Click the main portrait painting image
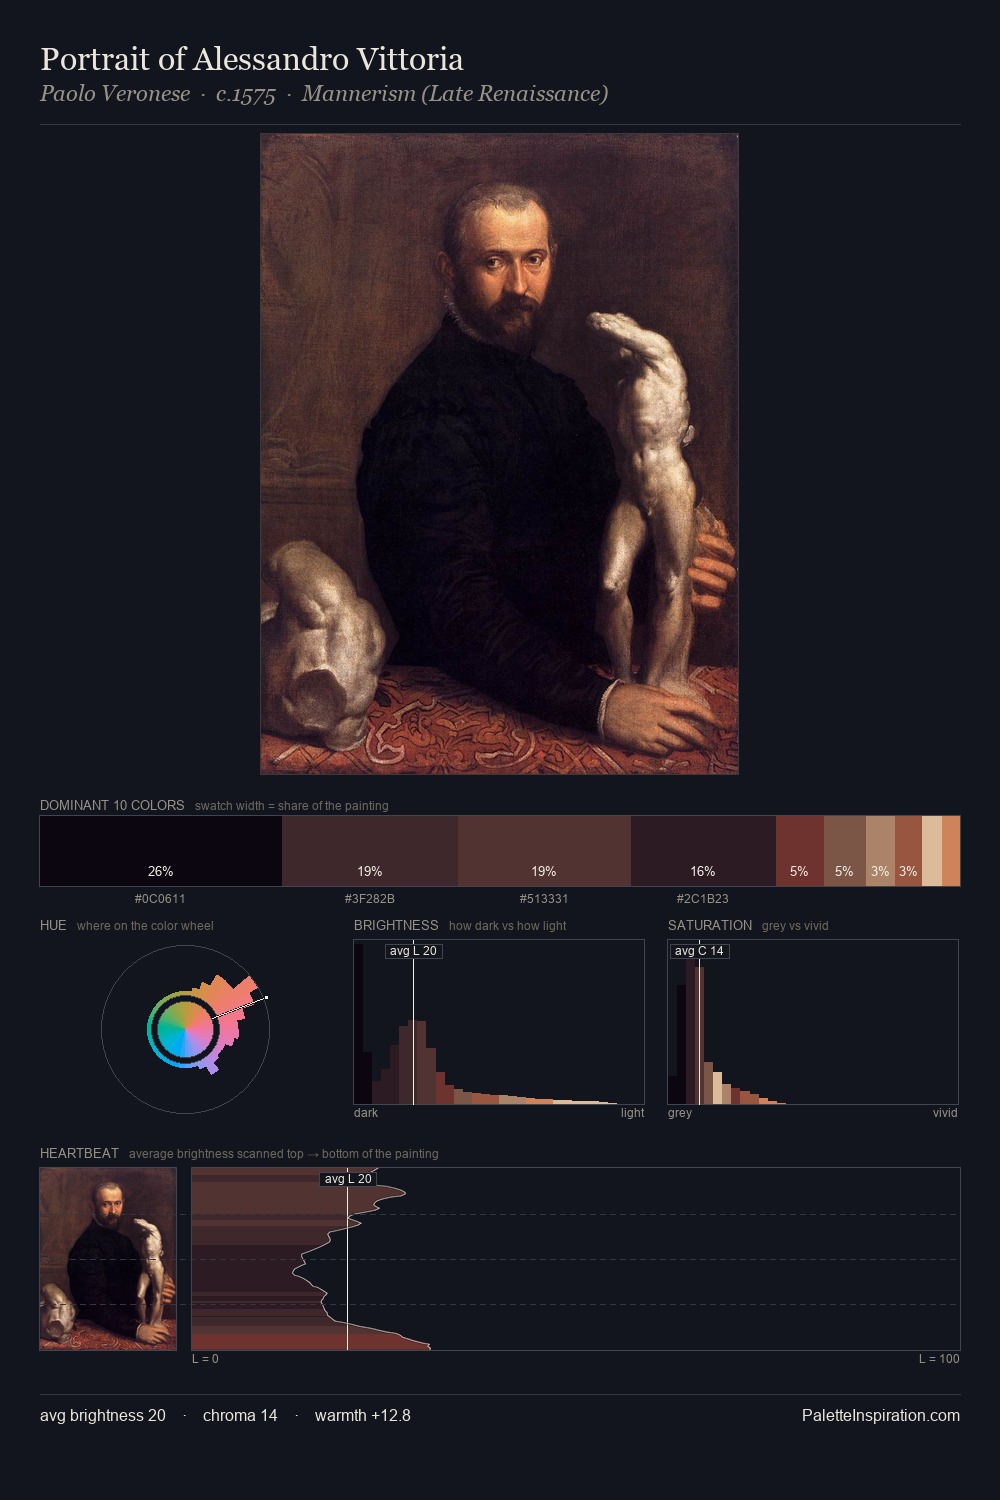The width and height of the screenshot is (1000, 1500). click(x=499, y=454)
